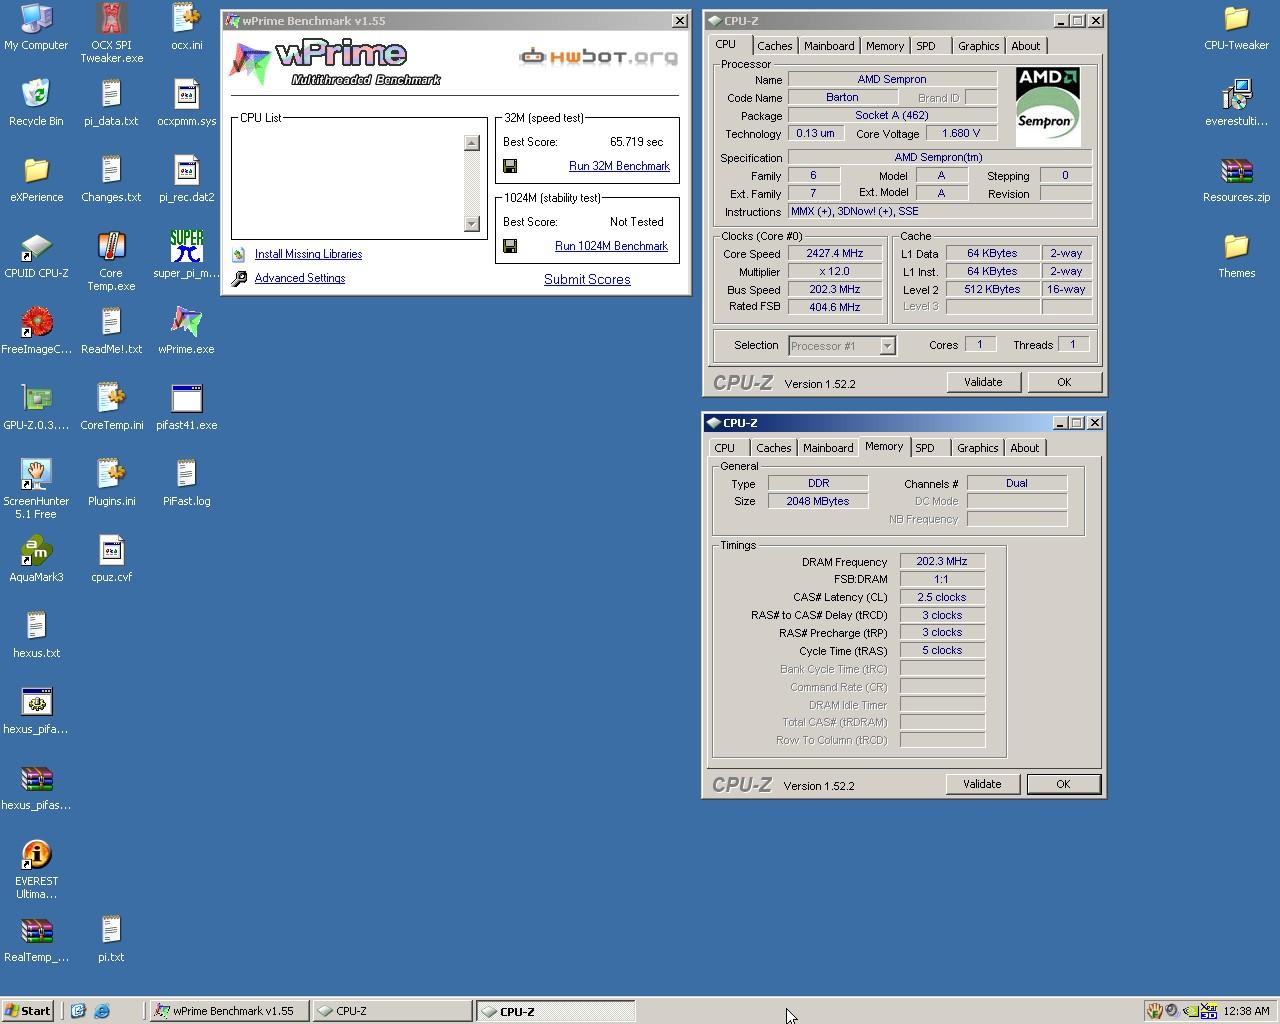Click CPU List scrollbar up arrow
The height and width of the screenshot is (1024, 1280).
pyautogui.click(x=472, y=143)
